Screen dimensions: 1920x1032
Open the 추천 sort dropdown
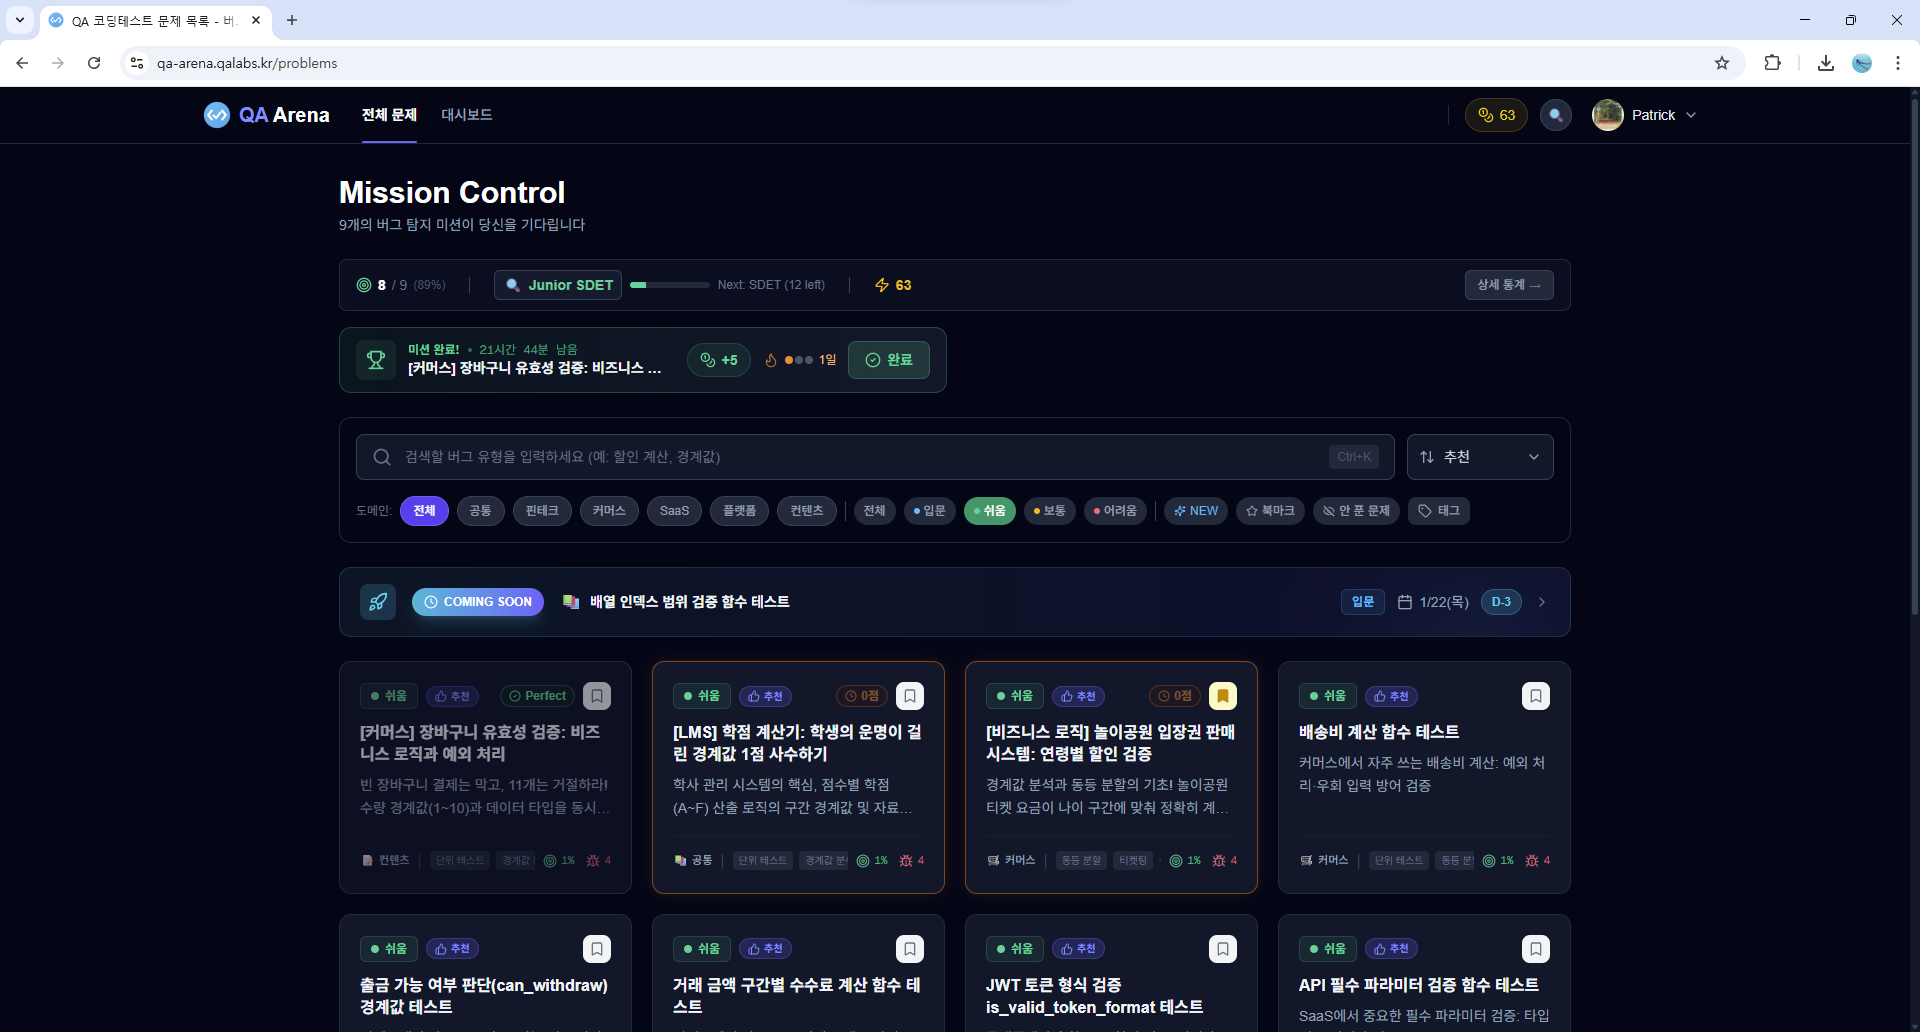(x=1480, y=457)
